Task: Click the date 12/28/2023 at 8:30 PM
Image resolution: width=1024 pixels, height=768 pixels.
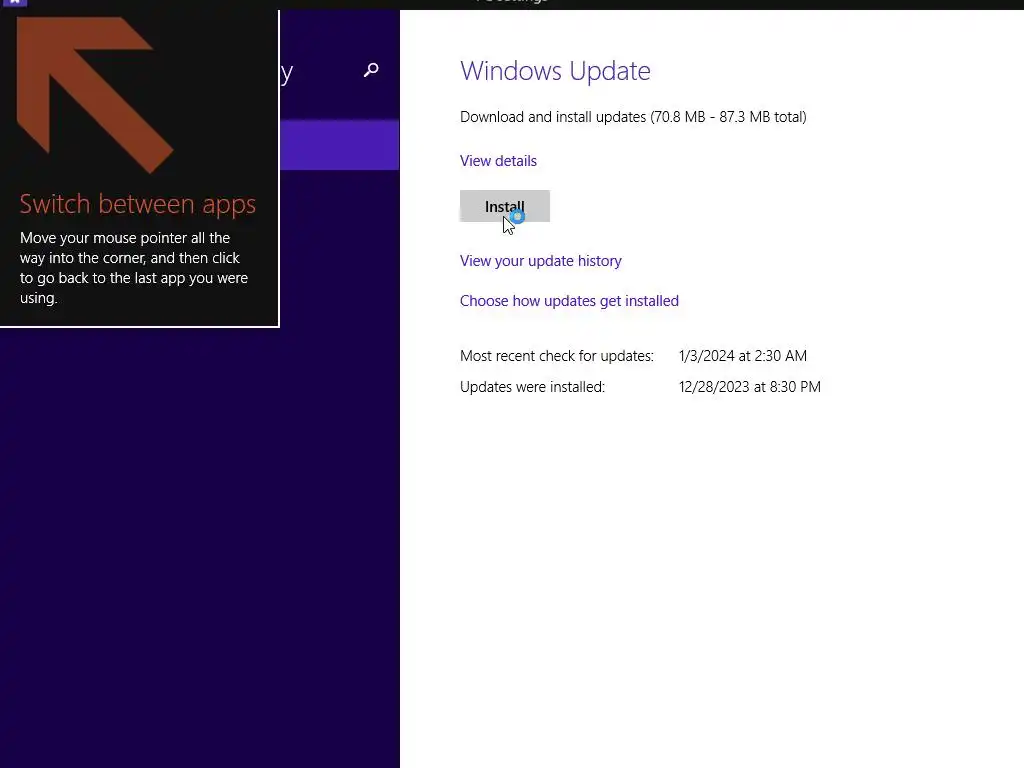Action: pos(750,387)
